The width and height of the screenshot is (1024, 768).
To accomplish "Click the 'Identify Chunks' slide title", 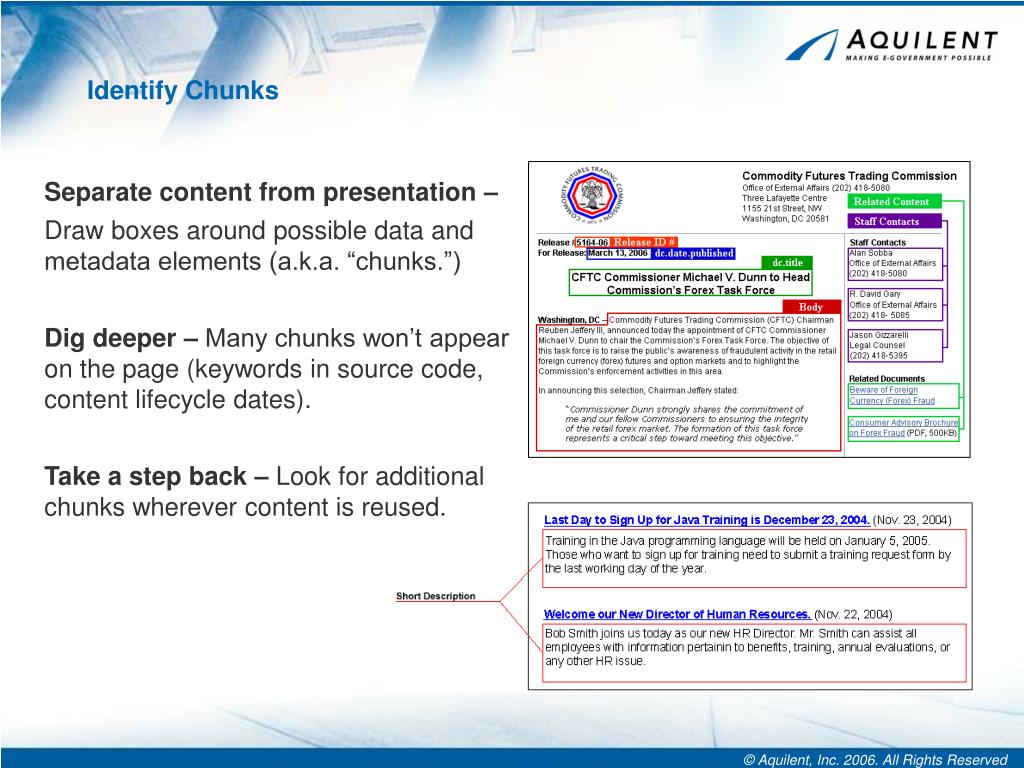I will click(183, 90).
